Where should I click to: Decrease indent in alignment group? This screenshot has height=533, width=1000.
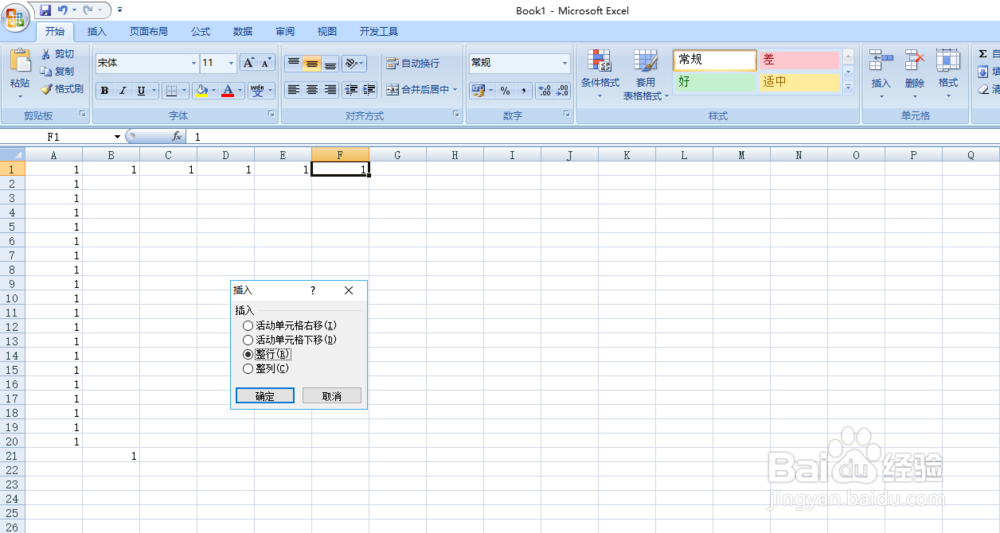point(351,90)
